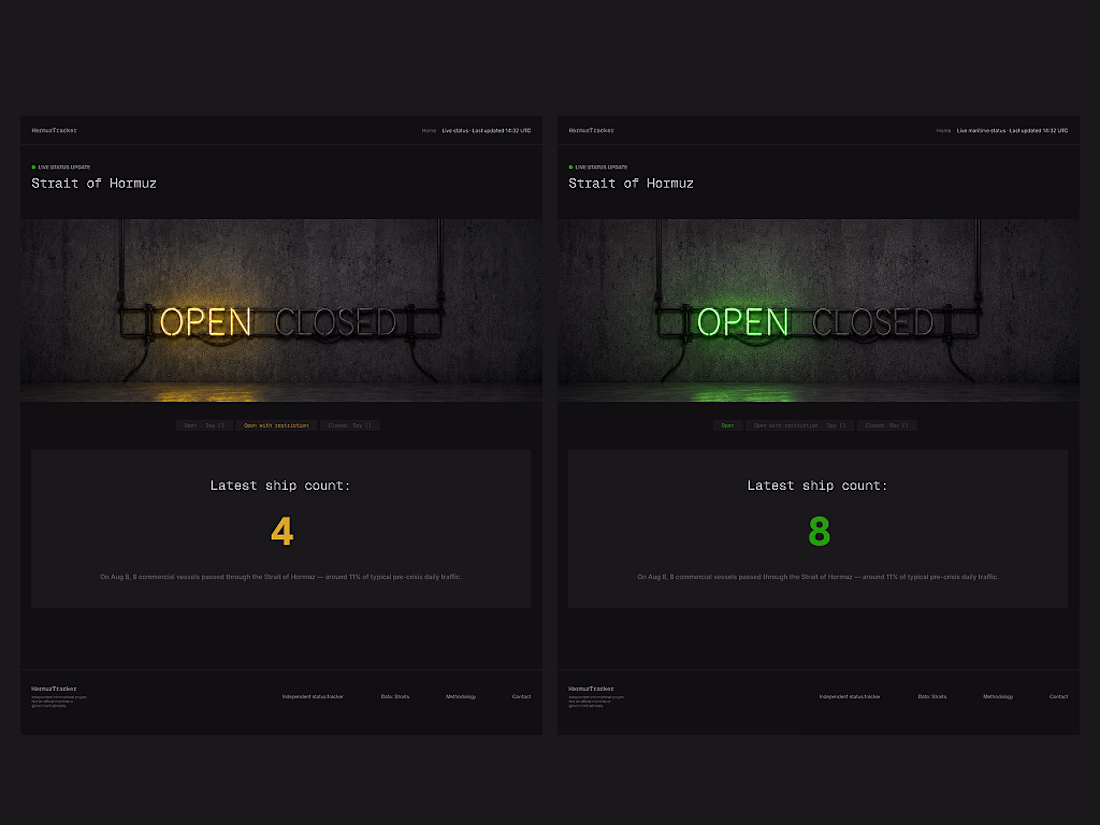Click green ship count number 8
The width and height of the screenshot is (1100, 825).
pyautogui.click(x=819, y=531)
